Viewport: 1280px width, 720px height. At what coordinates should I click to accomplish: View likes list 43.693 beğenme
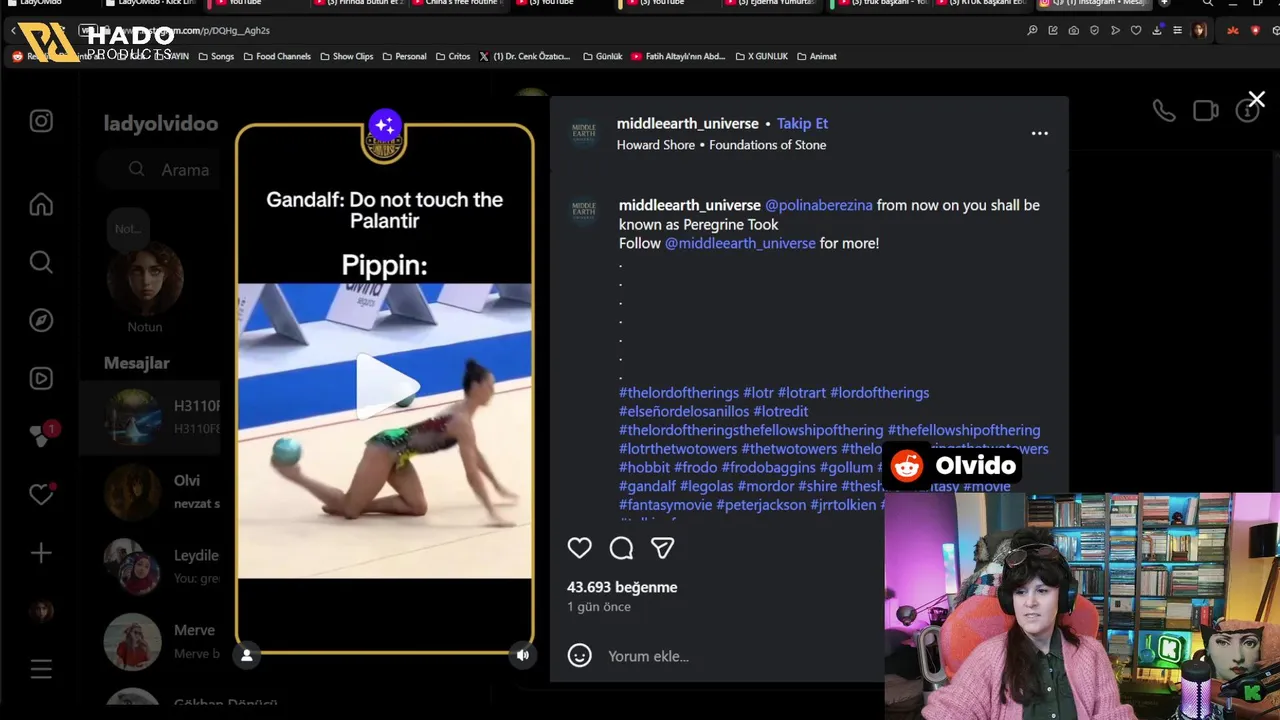pyautogui.click(x=622, y=587)
